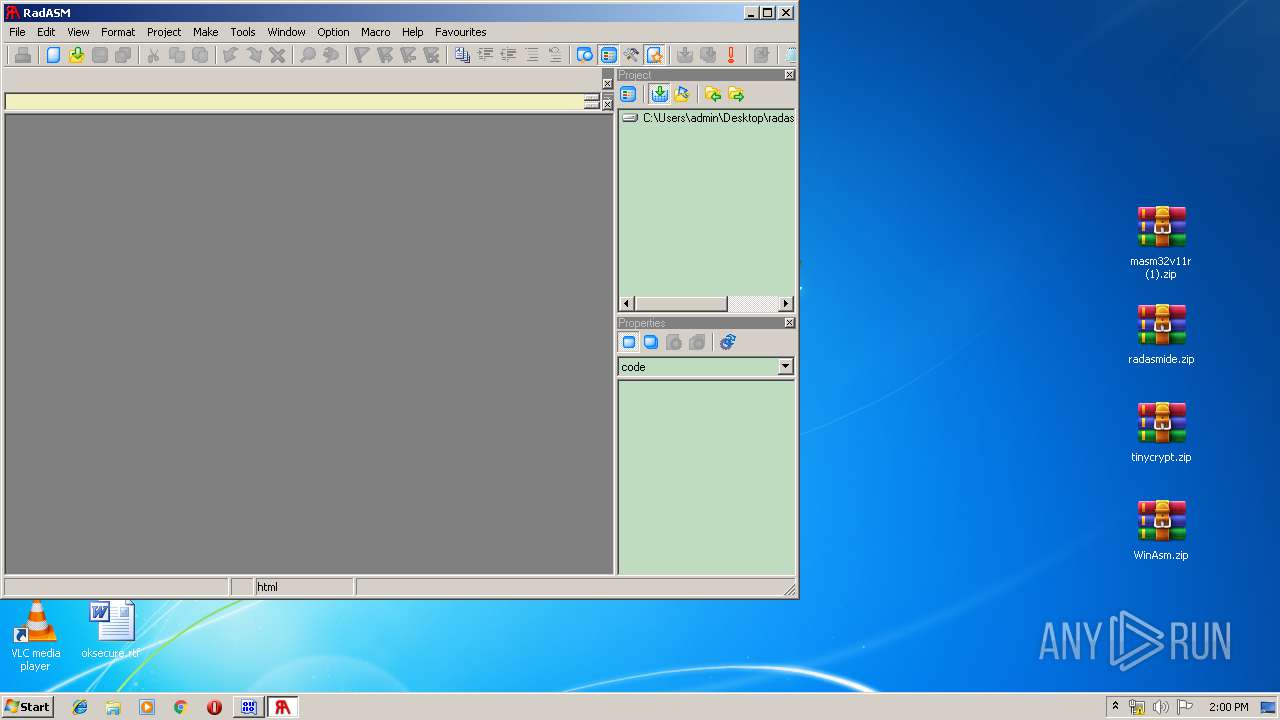Select WinAsm.zip on the desktop
This screenshot has height=720, width=1280.
[1161, 531]
